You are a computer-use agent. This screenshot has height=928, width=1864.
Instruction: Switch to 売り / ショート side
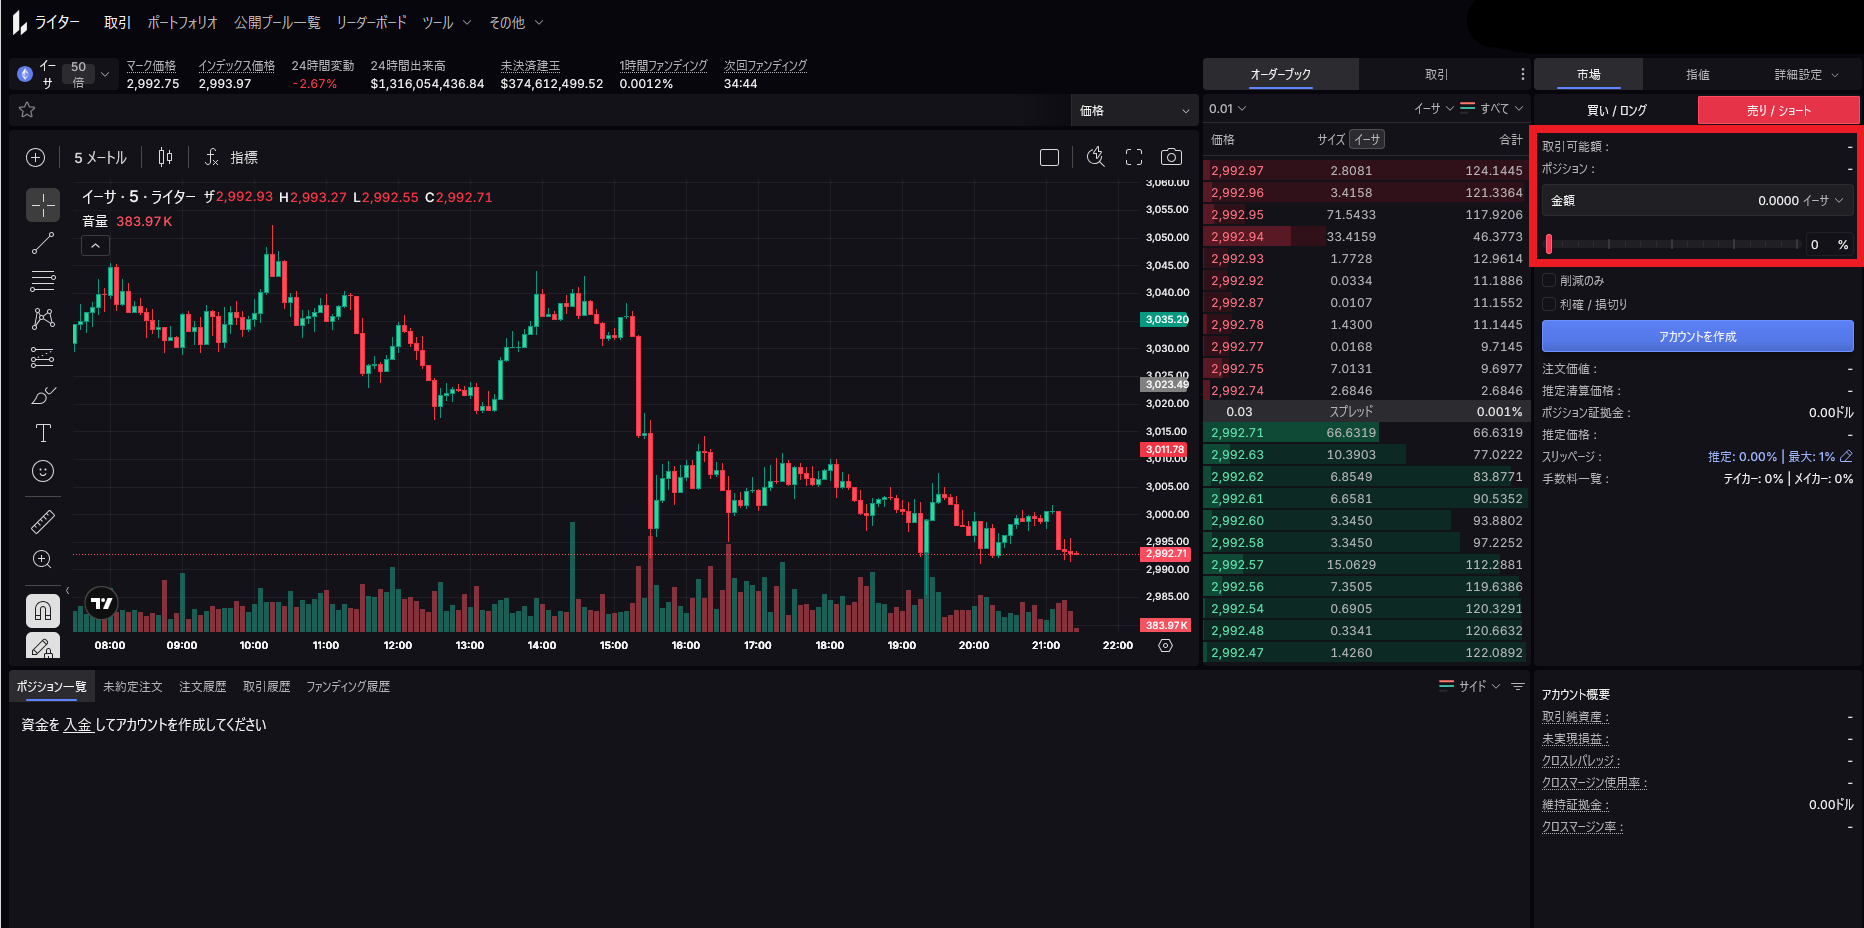pyautogui.click(x=1778, y=110)
